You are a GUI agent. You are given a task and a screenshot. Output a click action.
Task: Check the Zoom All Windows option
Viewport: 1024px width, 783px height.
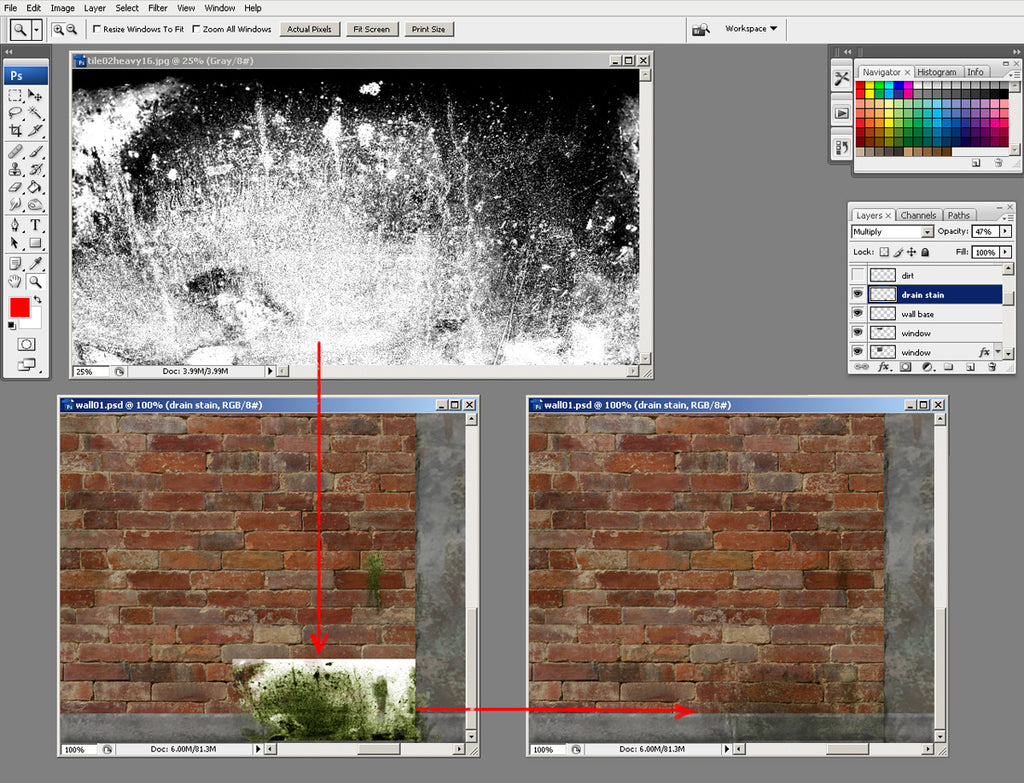(x=196, y=30)
